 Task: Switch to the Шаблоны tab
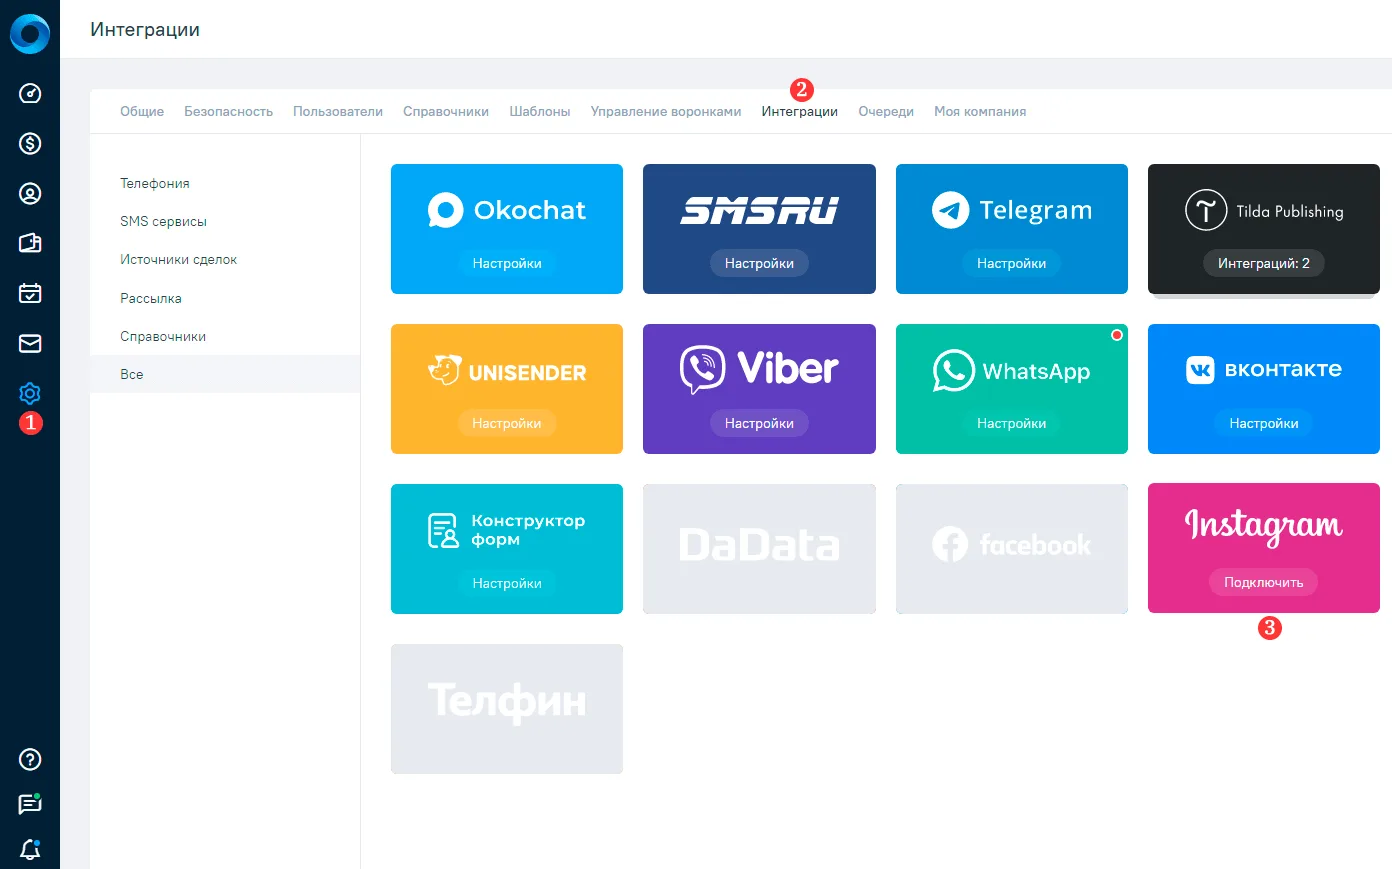pyautogui.click(x=540, y=111)
